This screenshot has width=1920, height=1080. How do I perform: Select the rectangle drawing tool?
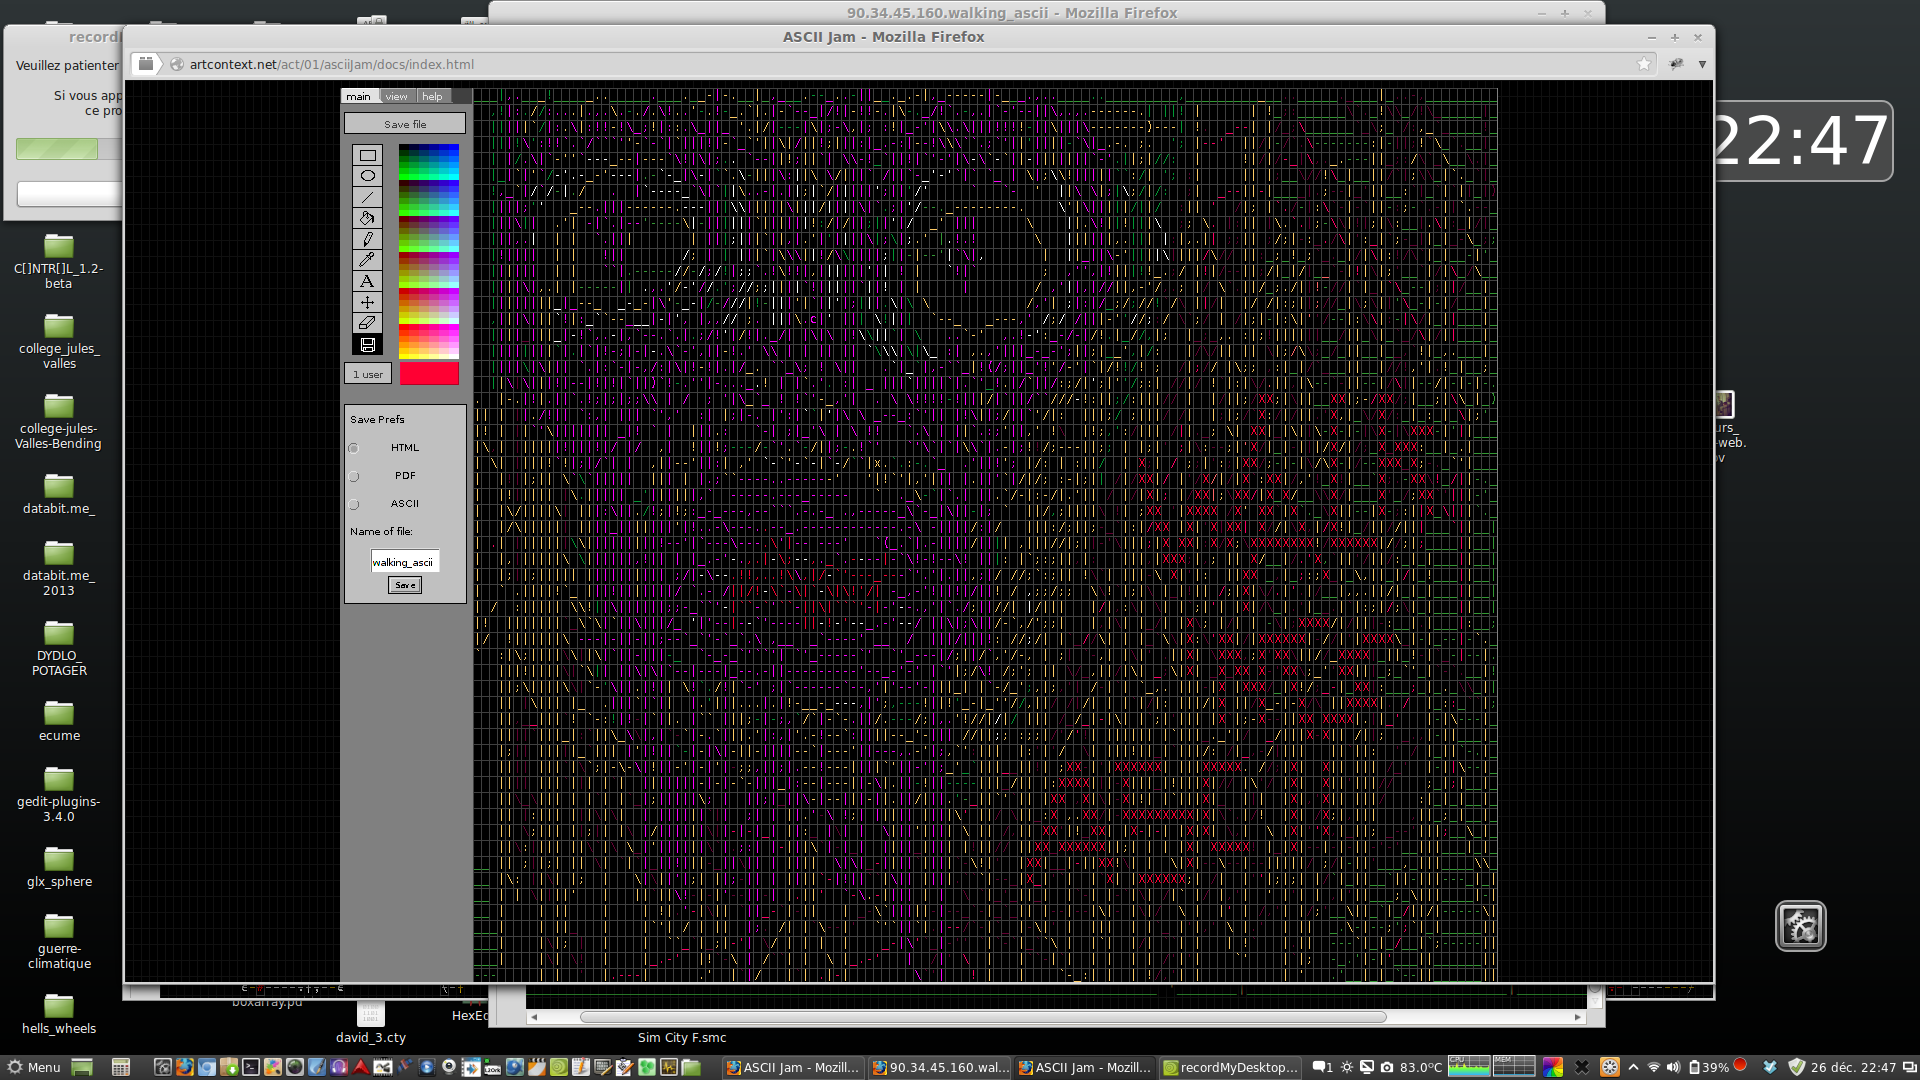point(367,155)
